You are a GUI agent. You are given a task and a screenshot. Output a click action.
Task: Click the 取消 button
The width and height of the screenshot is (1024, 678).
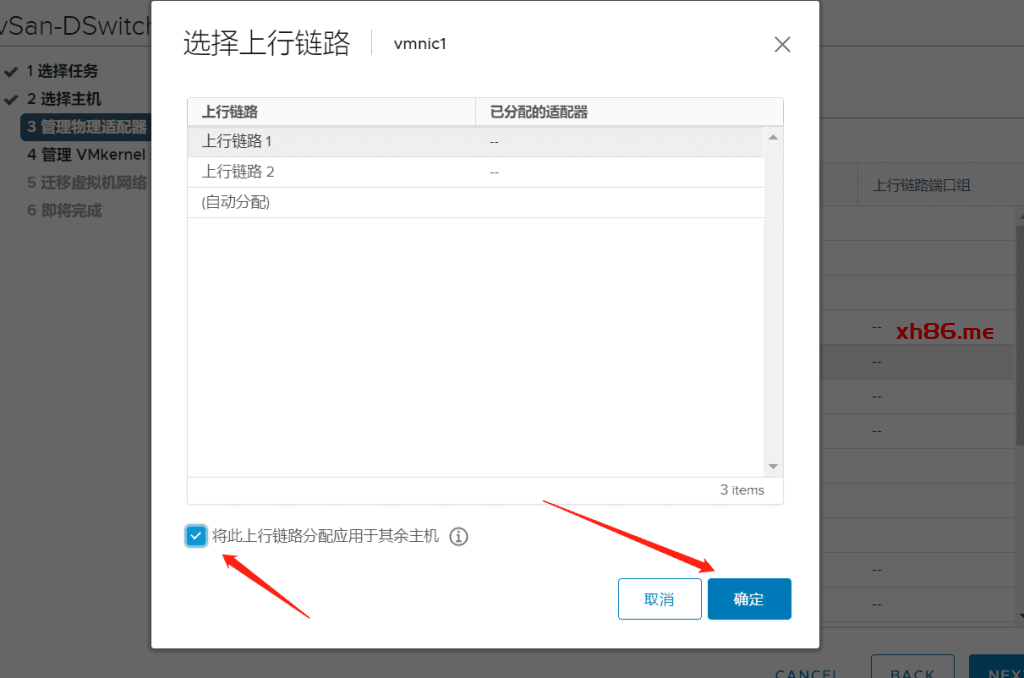(660, 599)
